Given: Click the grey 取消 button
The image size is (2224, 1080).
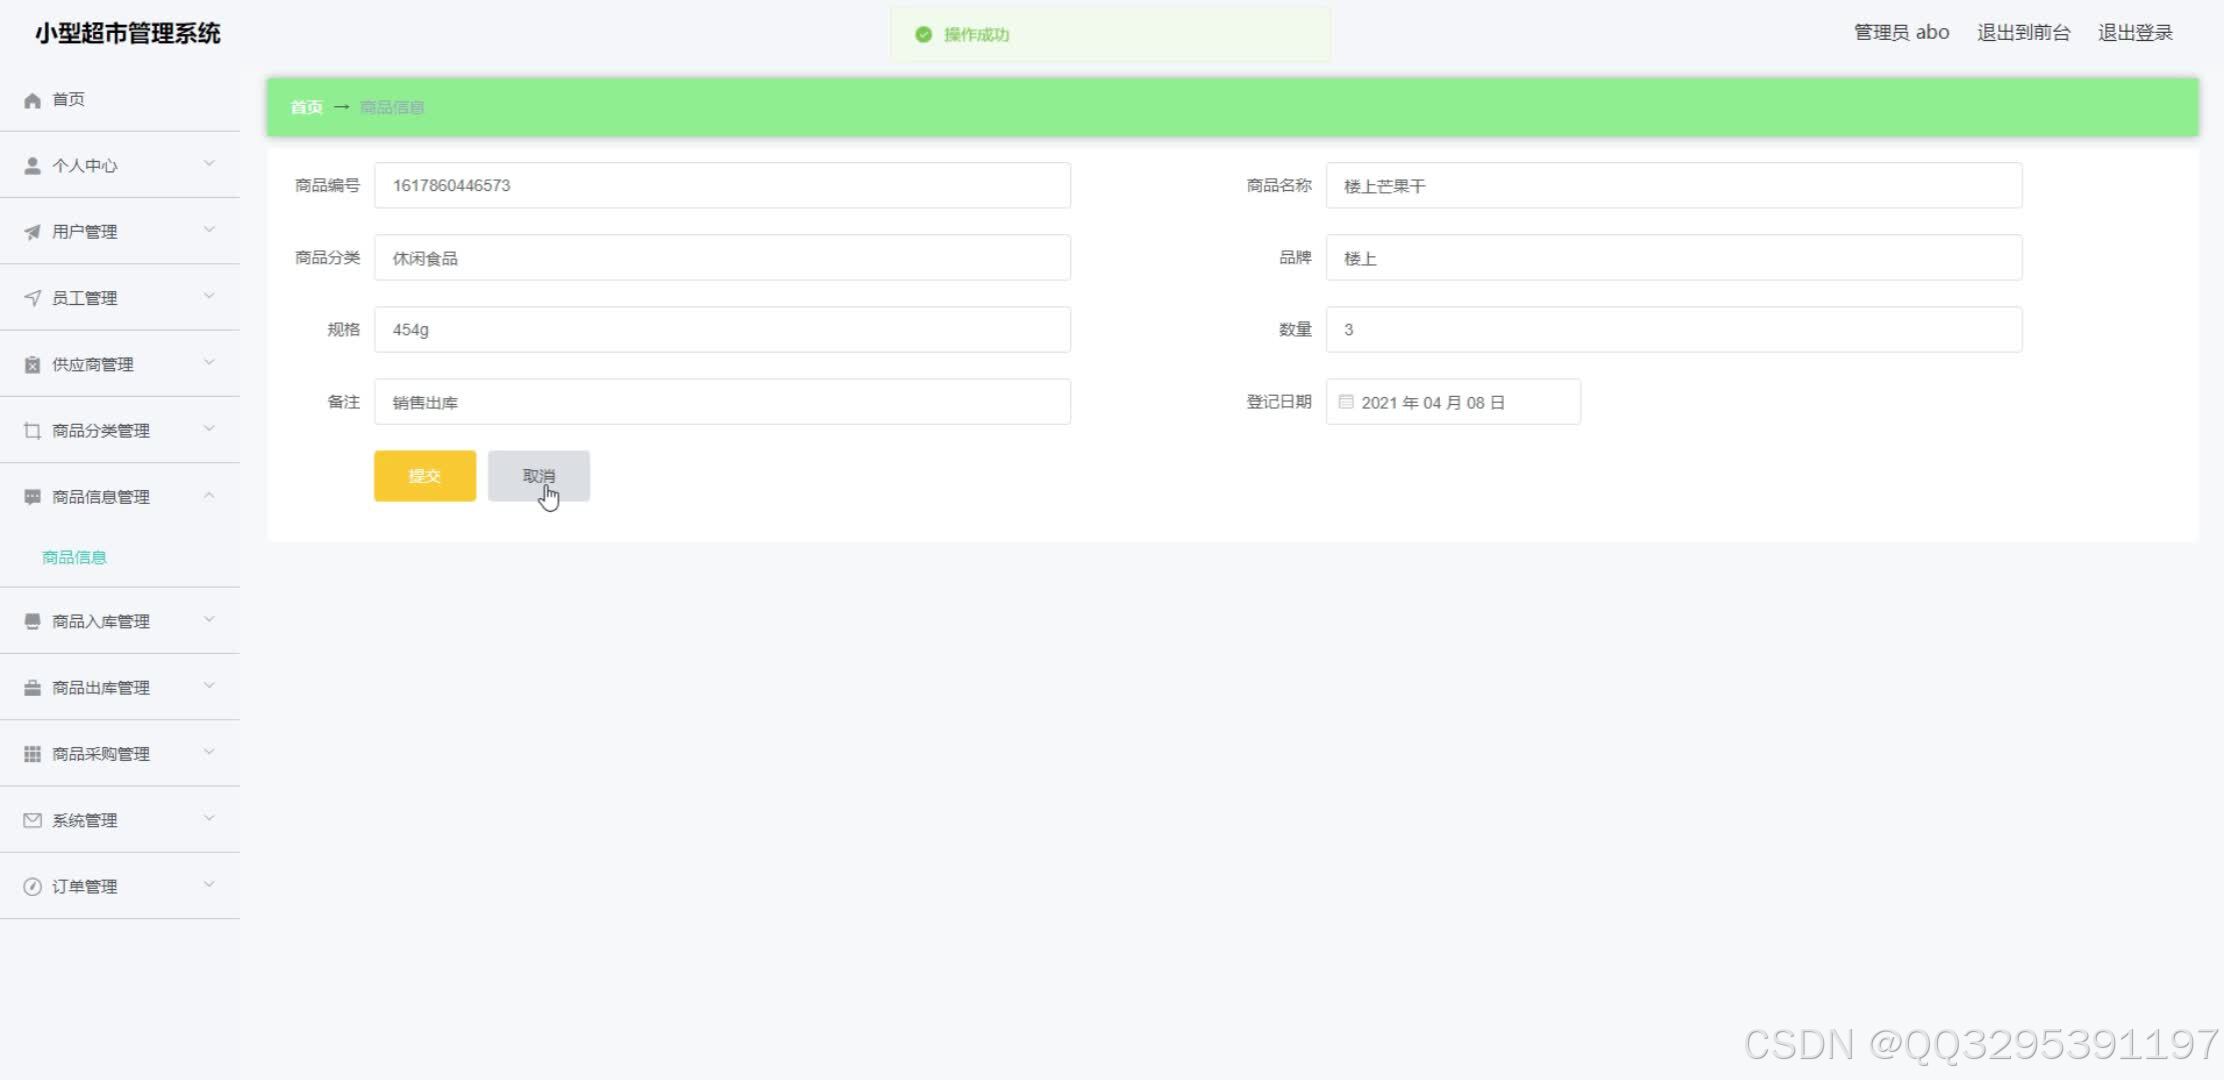Looking at the screenshot, I should (x=539, y=476).
